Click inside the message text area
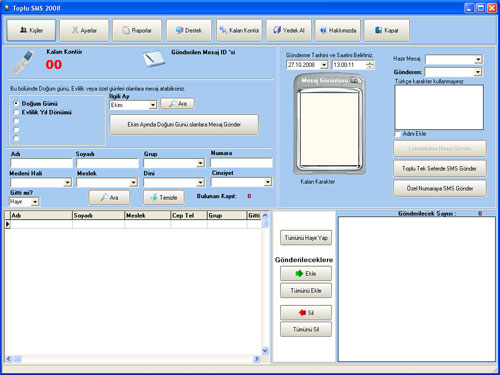 (x=439, y=107)
